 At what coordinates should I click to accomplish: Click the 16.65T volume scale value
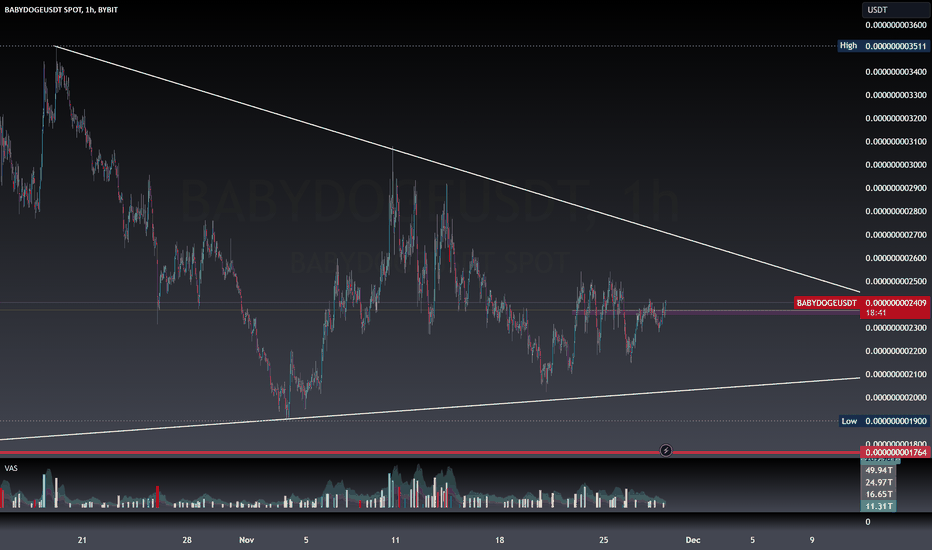coord(879,494)
